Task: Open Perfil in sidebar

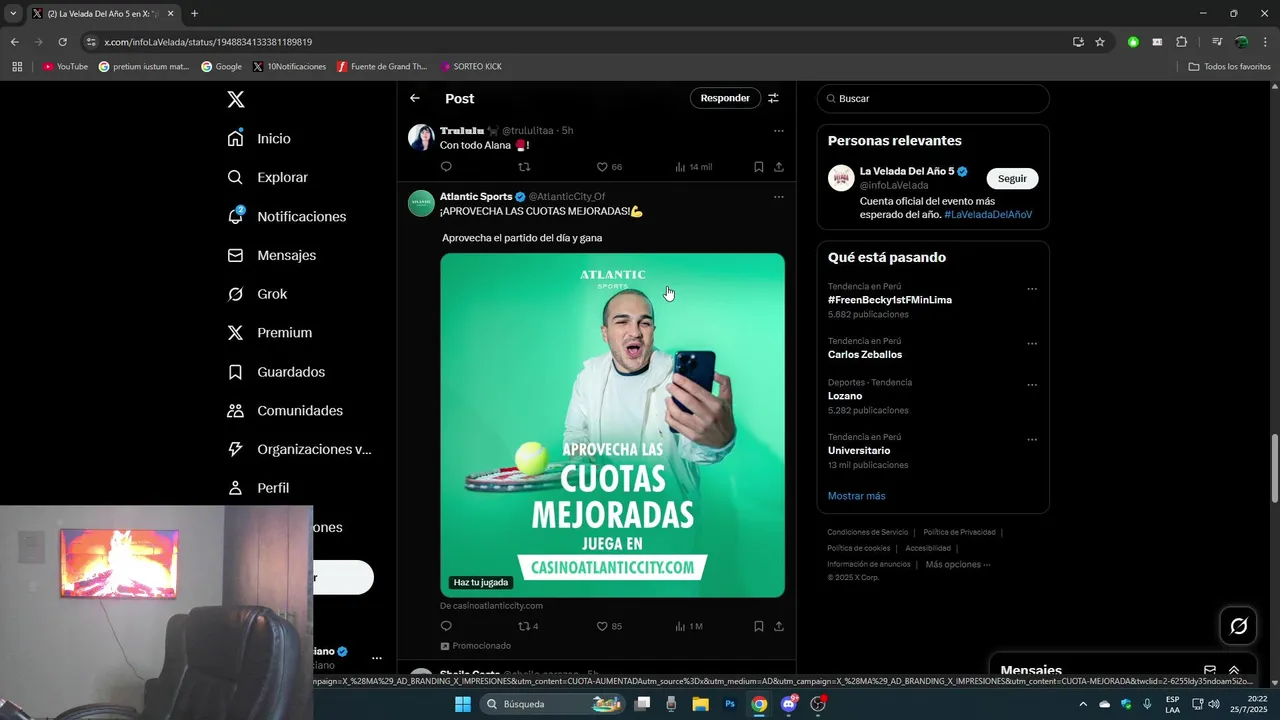Action: [258, 488]
